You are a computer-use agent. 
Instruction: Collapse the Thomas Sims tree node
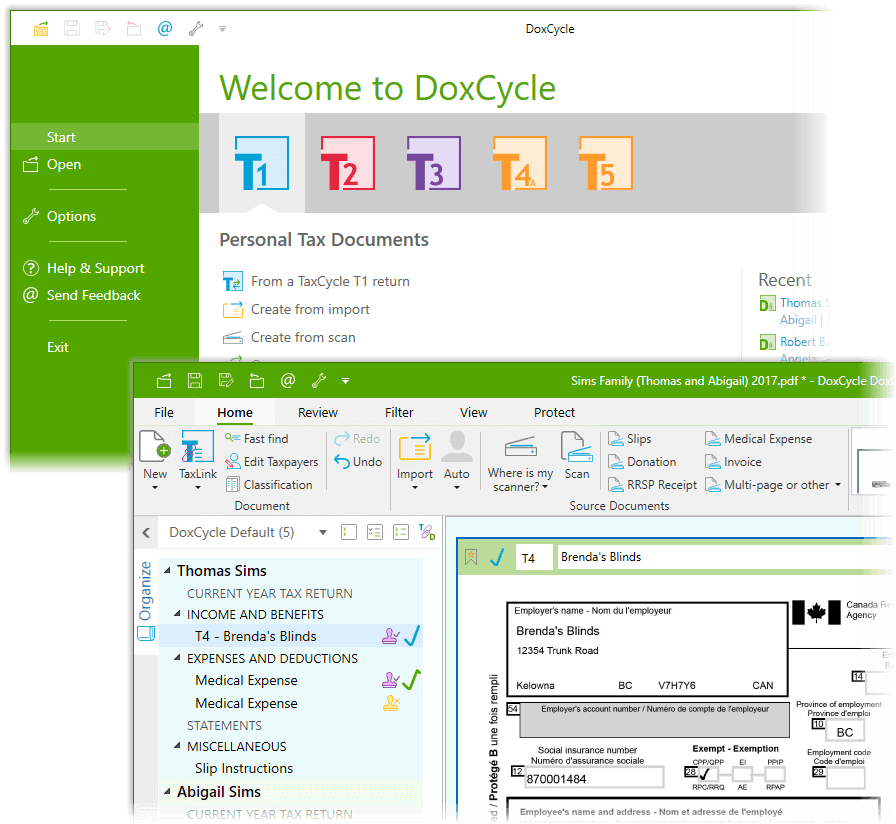tap(167, 570)
